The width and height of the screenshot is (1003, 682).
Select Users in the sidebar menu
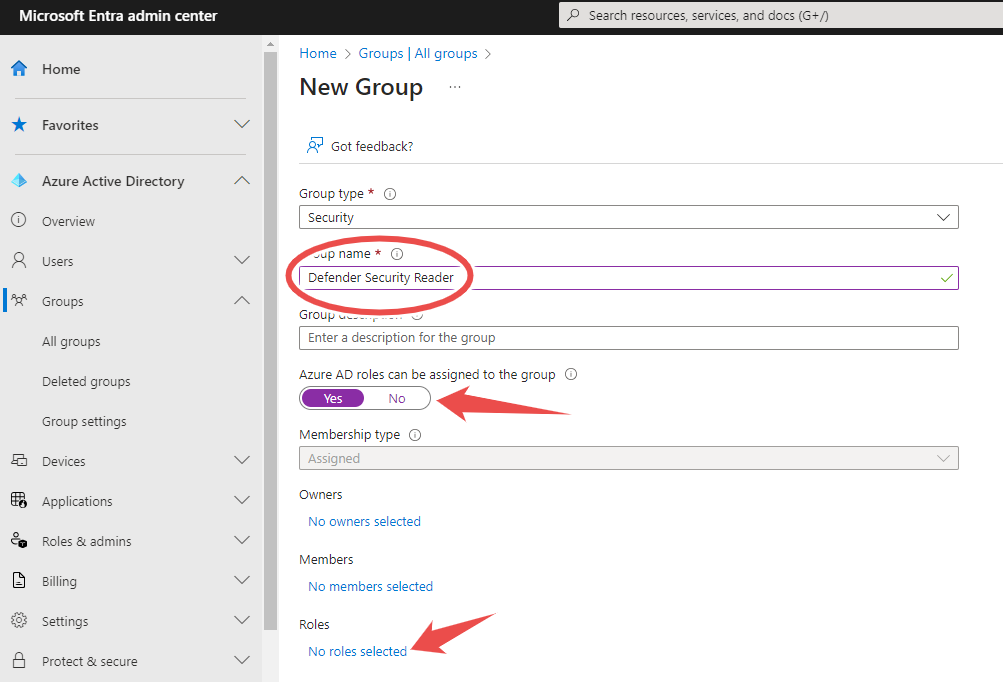coord(58,262)
